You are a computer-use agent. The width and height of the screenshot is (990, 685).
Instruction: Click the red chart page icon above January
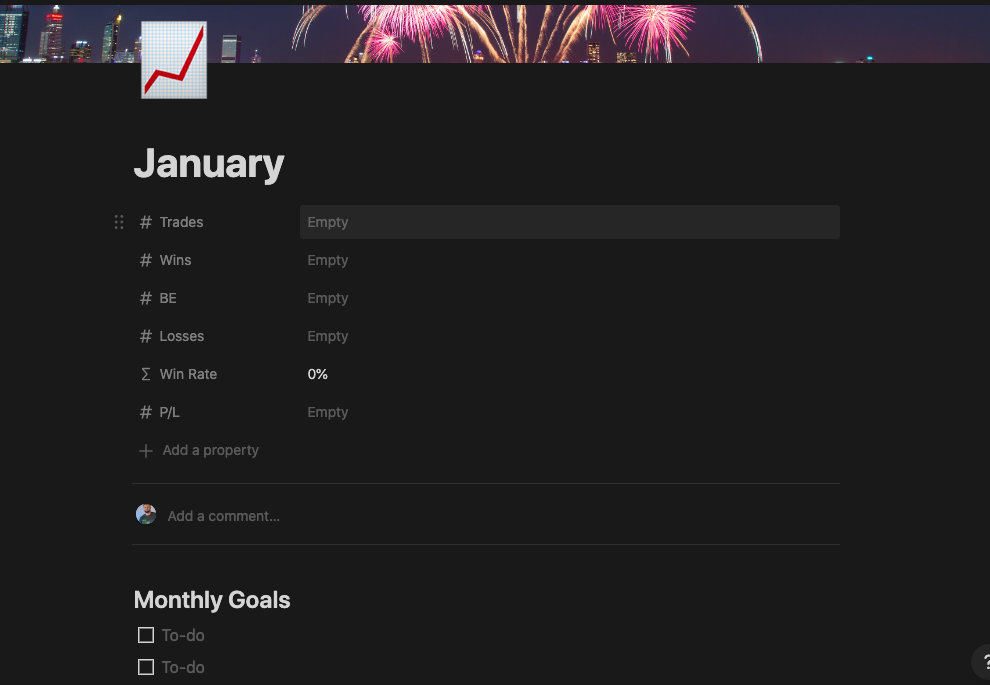(x=173, y=60)
